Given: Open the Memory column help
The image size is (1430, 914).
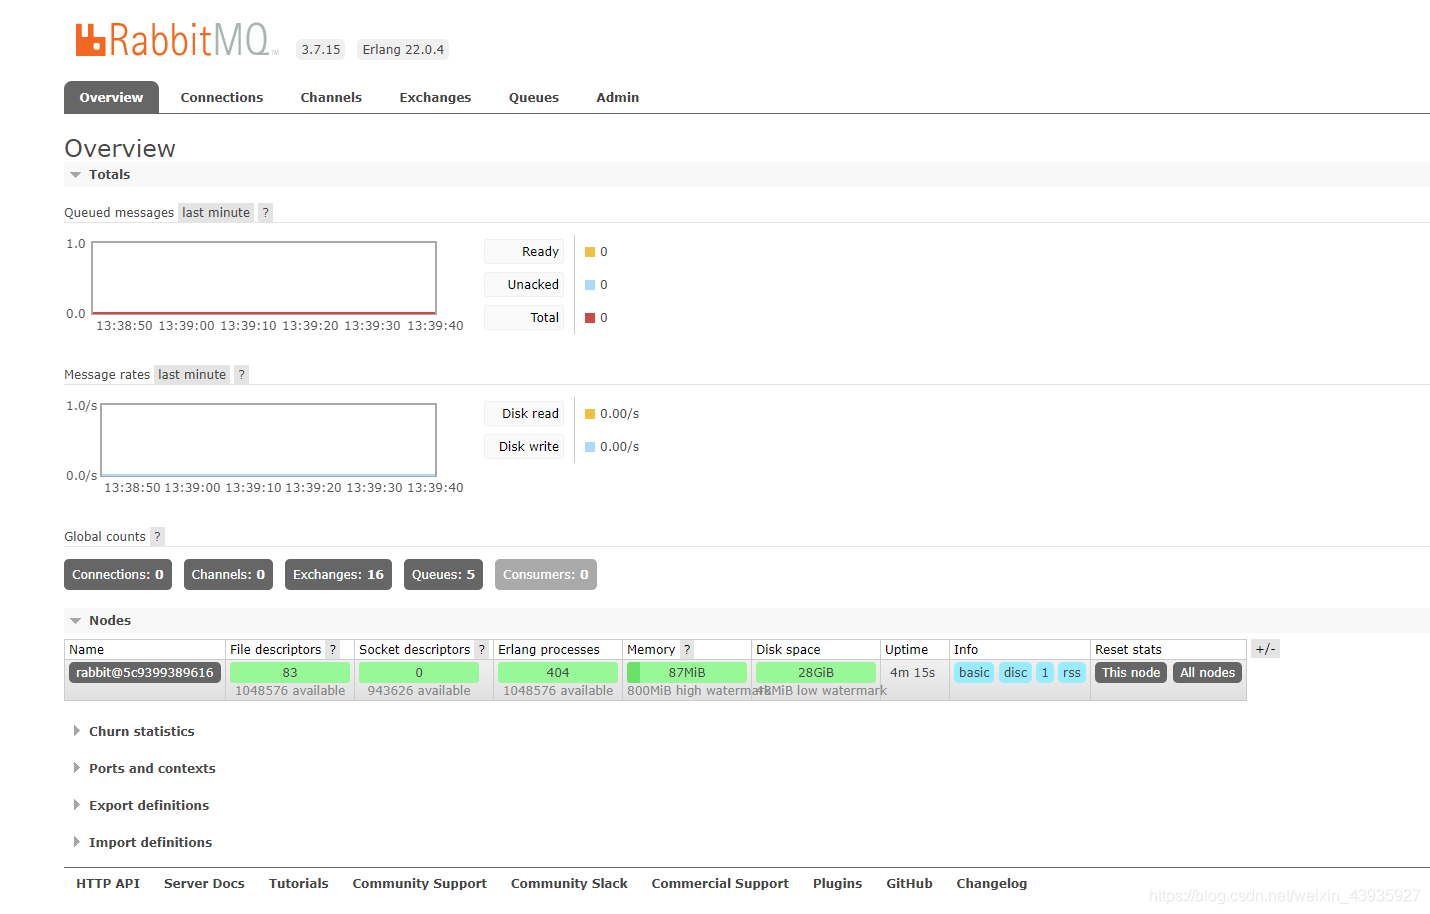Looking at the screenshot, I should point(686,649).
